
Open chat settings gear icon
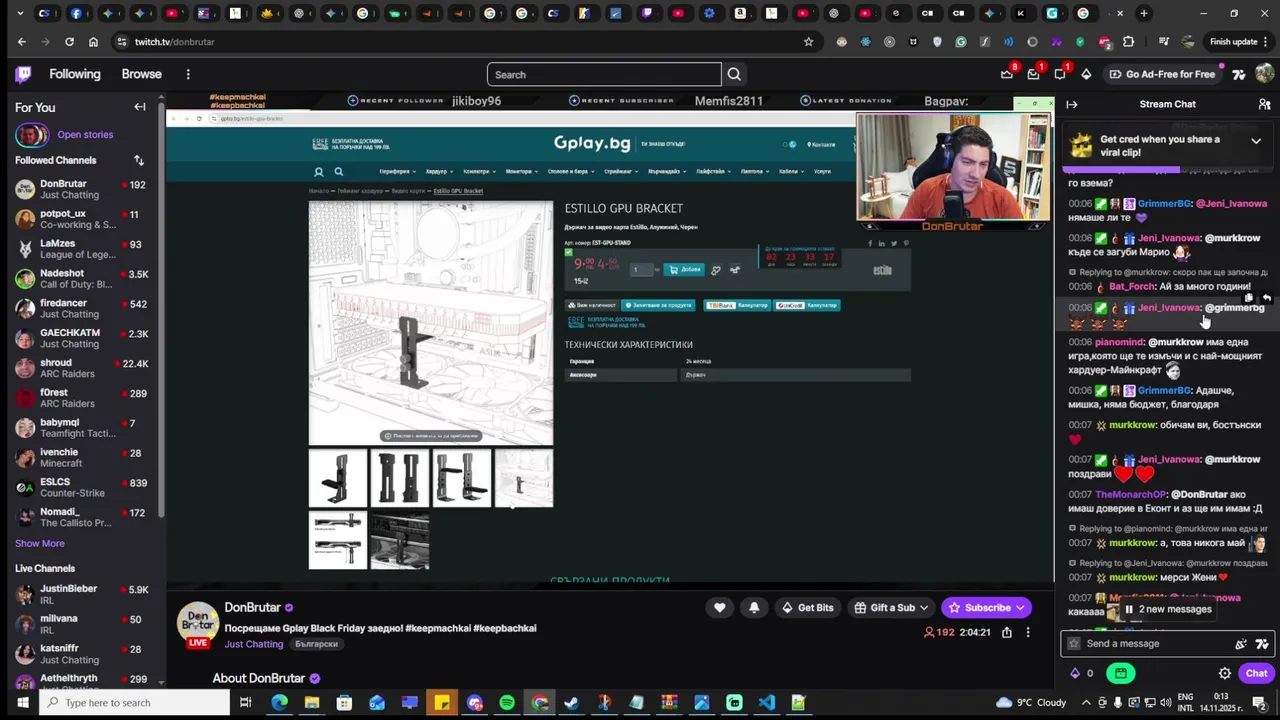tap(1225, 673)
